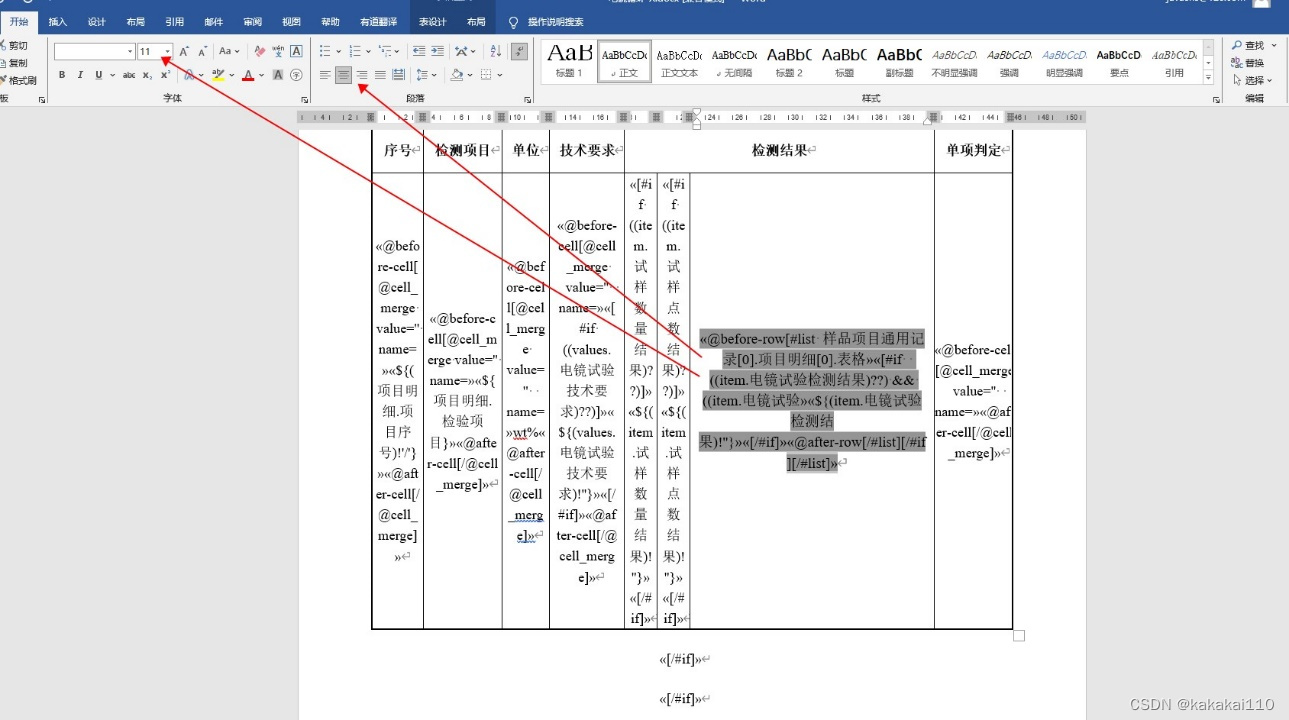Screen dimensions: 1289x720
Task: Open font size dropdown
Action: pos(167,51)
